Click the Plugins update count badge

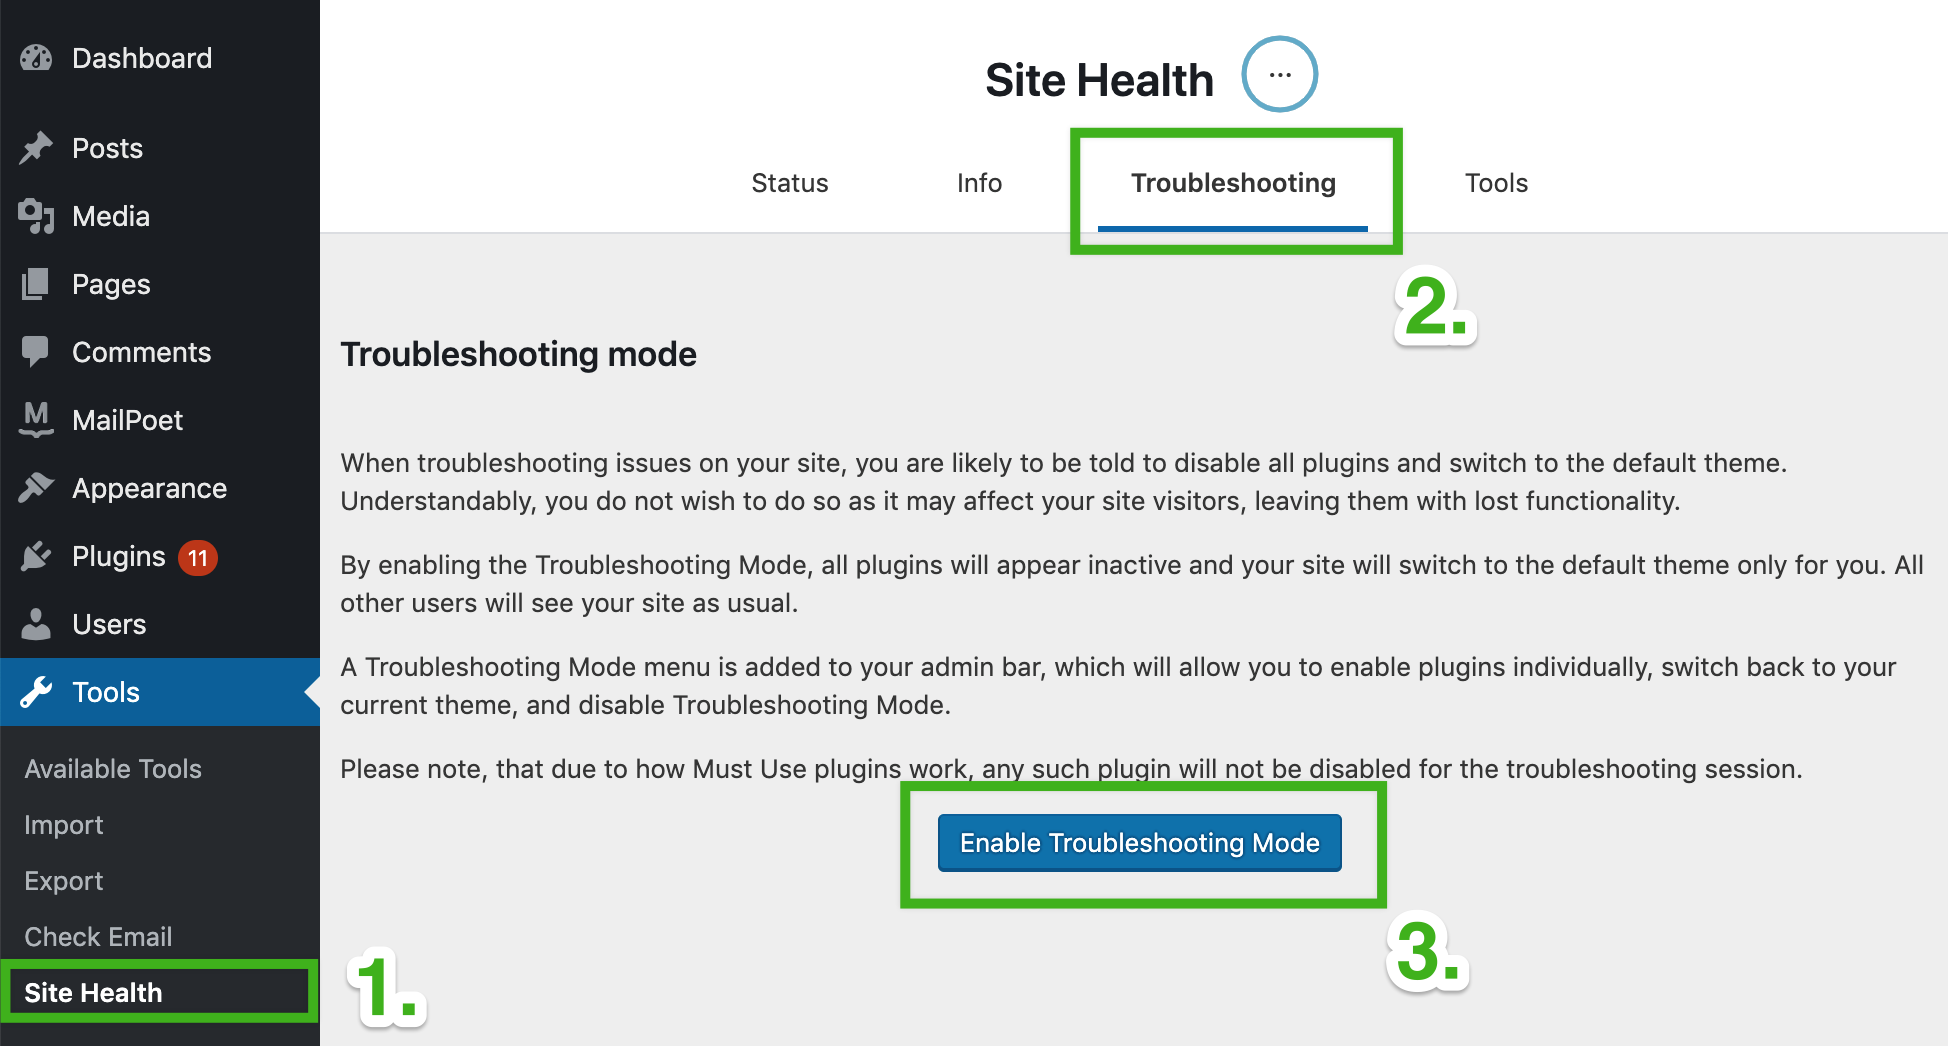pyautogui.click(x=198, y=558)
